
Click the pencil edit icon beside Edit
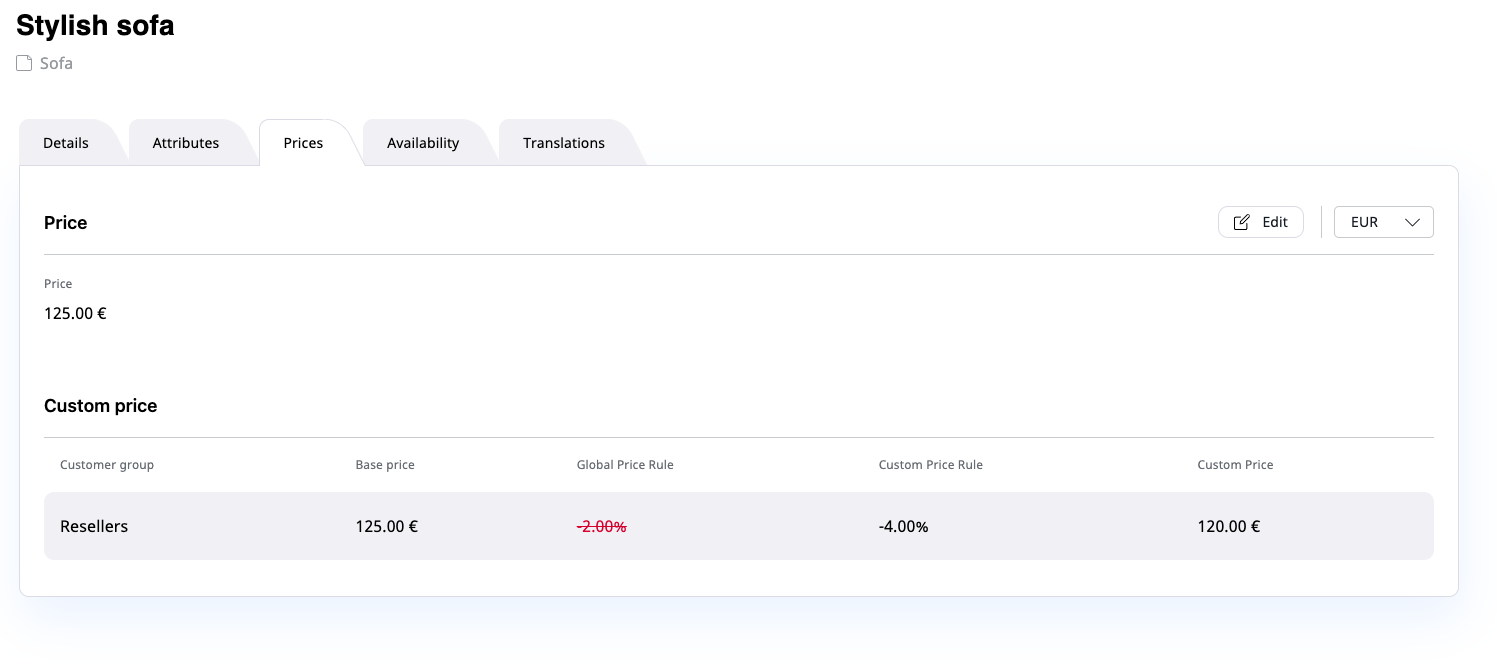click(x=1242, y=222)
